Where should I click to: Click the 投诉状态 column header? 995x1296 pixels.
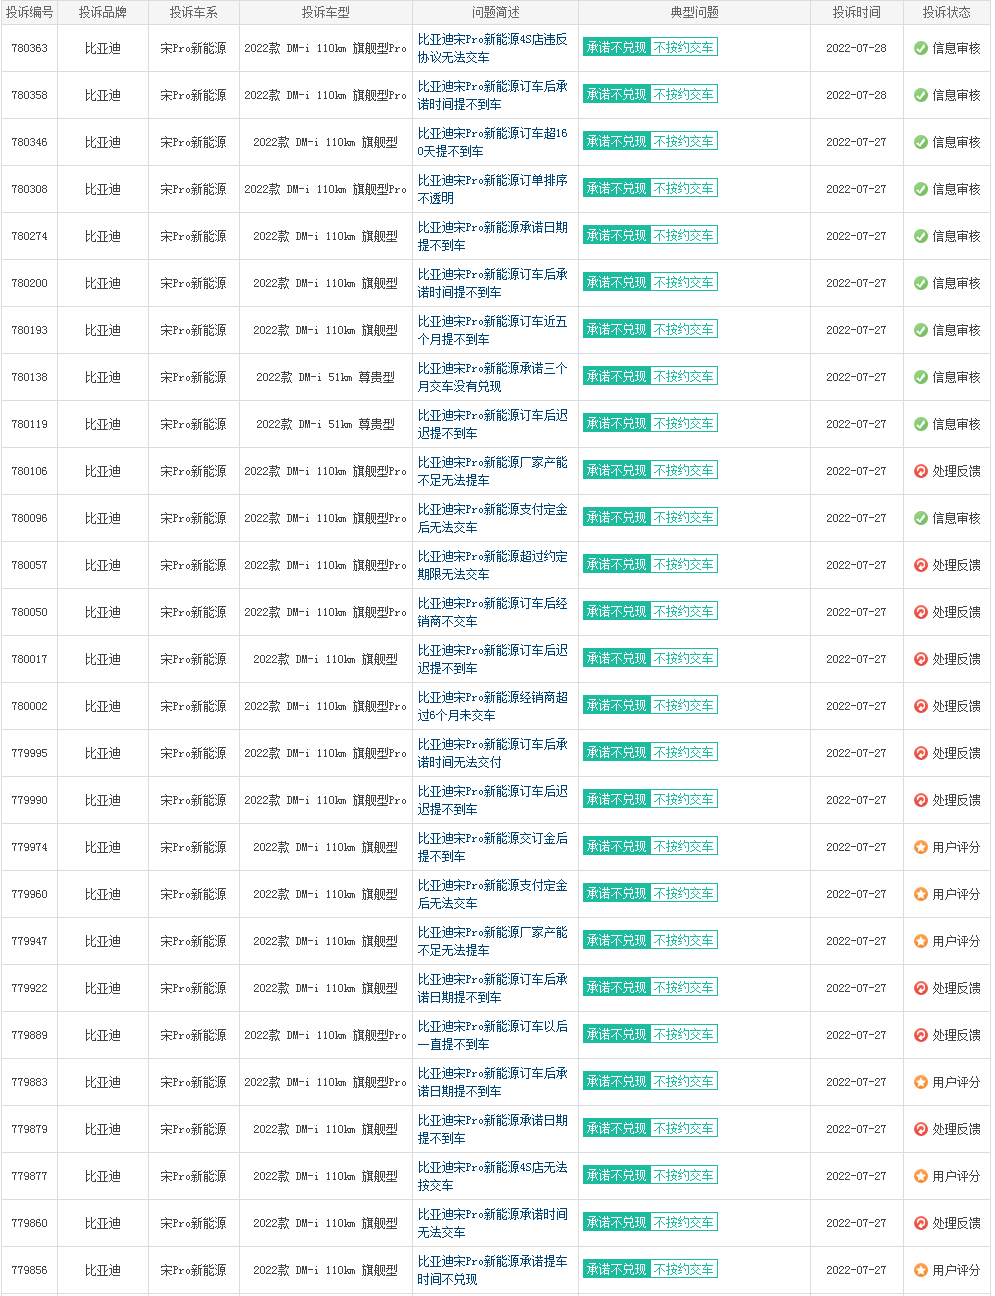pyautogui.click(x=946, y=13)
